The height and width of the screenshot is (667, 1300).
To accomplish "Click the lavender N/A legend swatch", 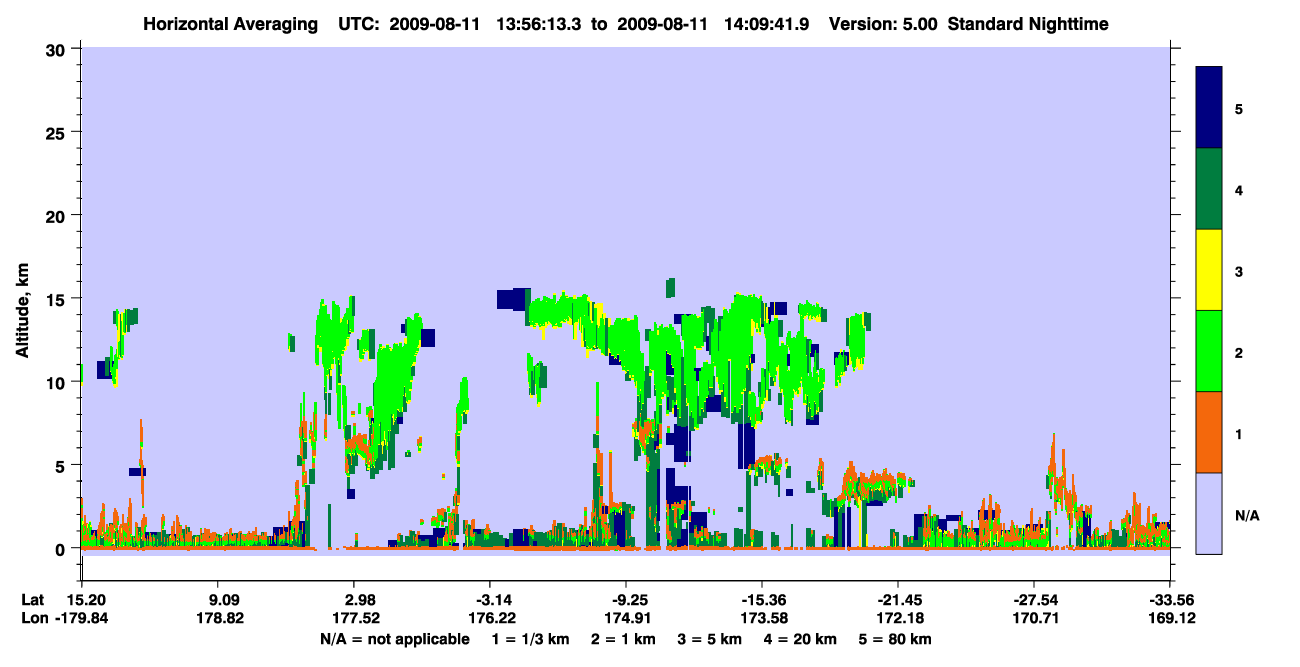I will pos(1209,513).
